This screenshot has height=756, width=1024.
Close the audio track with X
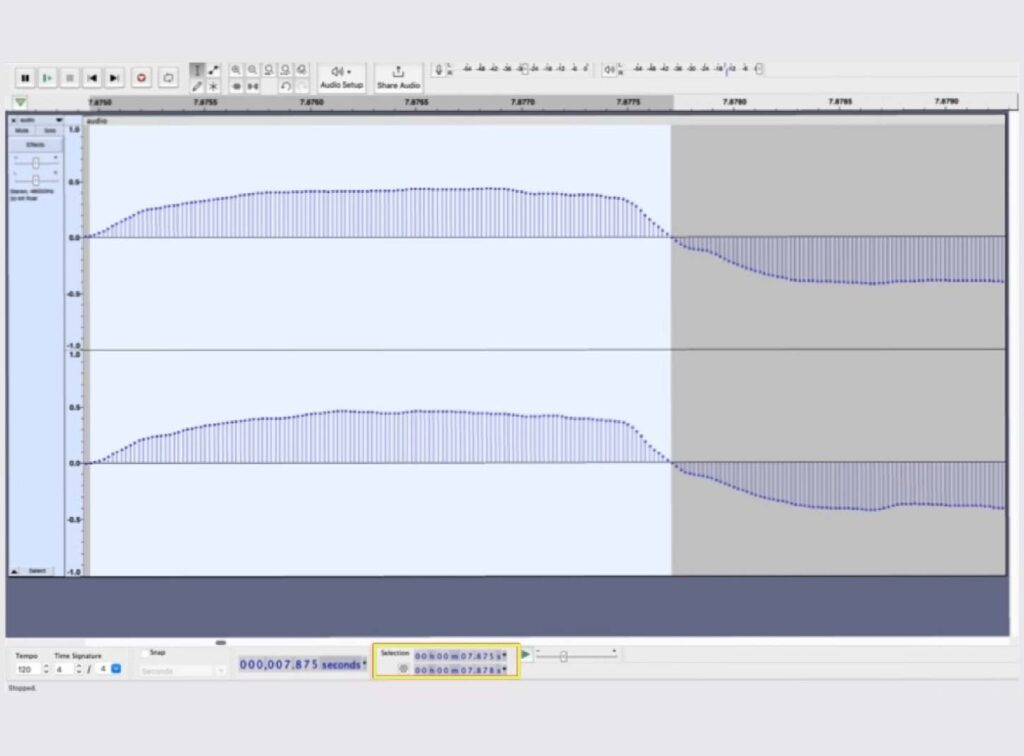click(x=14, y=121)
